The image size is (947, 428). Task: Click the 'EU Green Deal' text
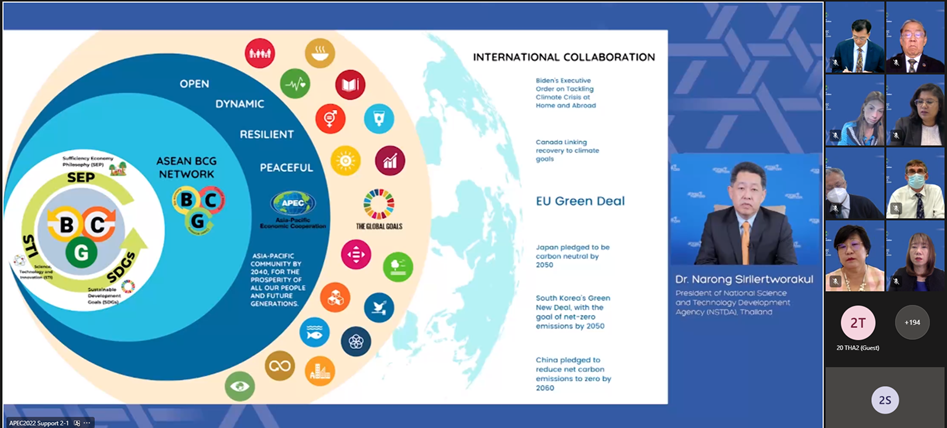[x=580, y=201]
